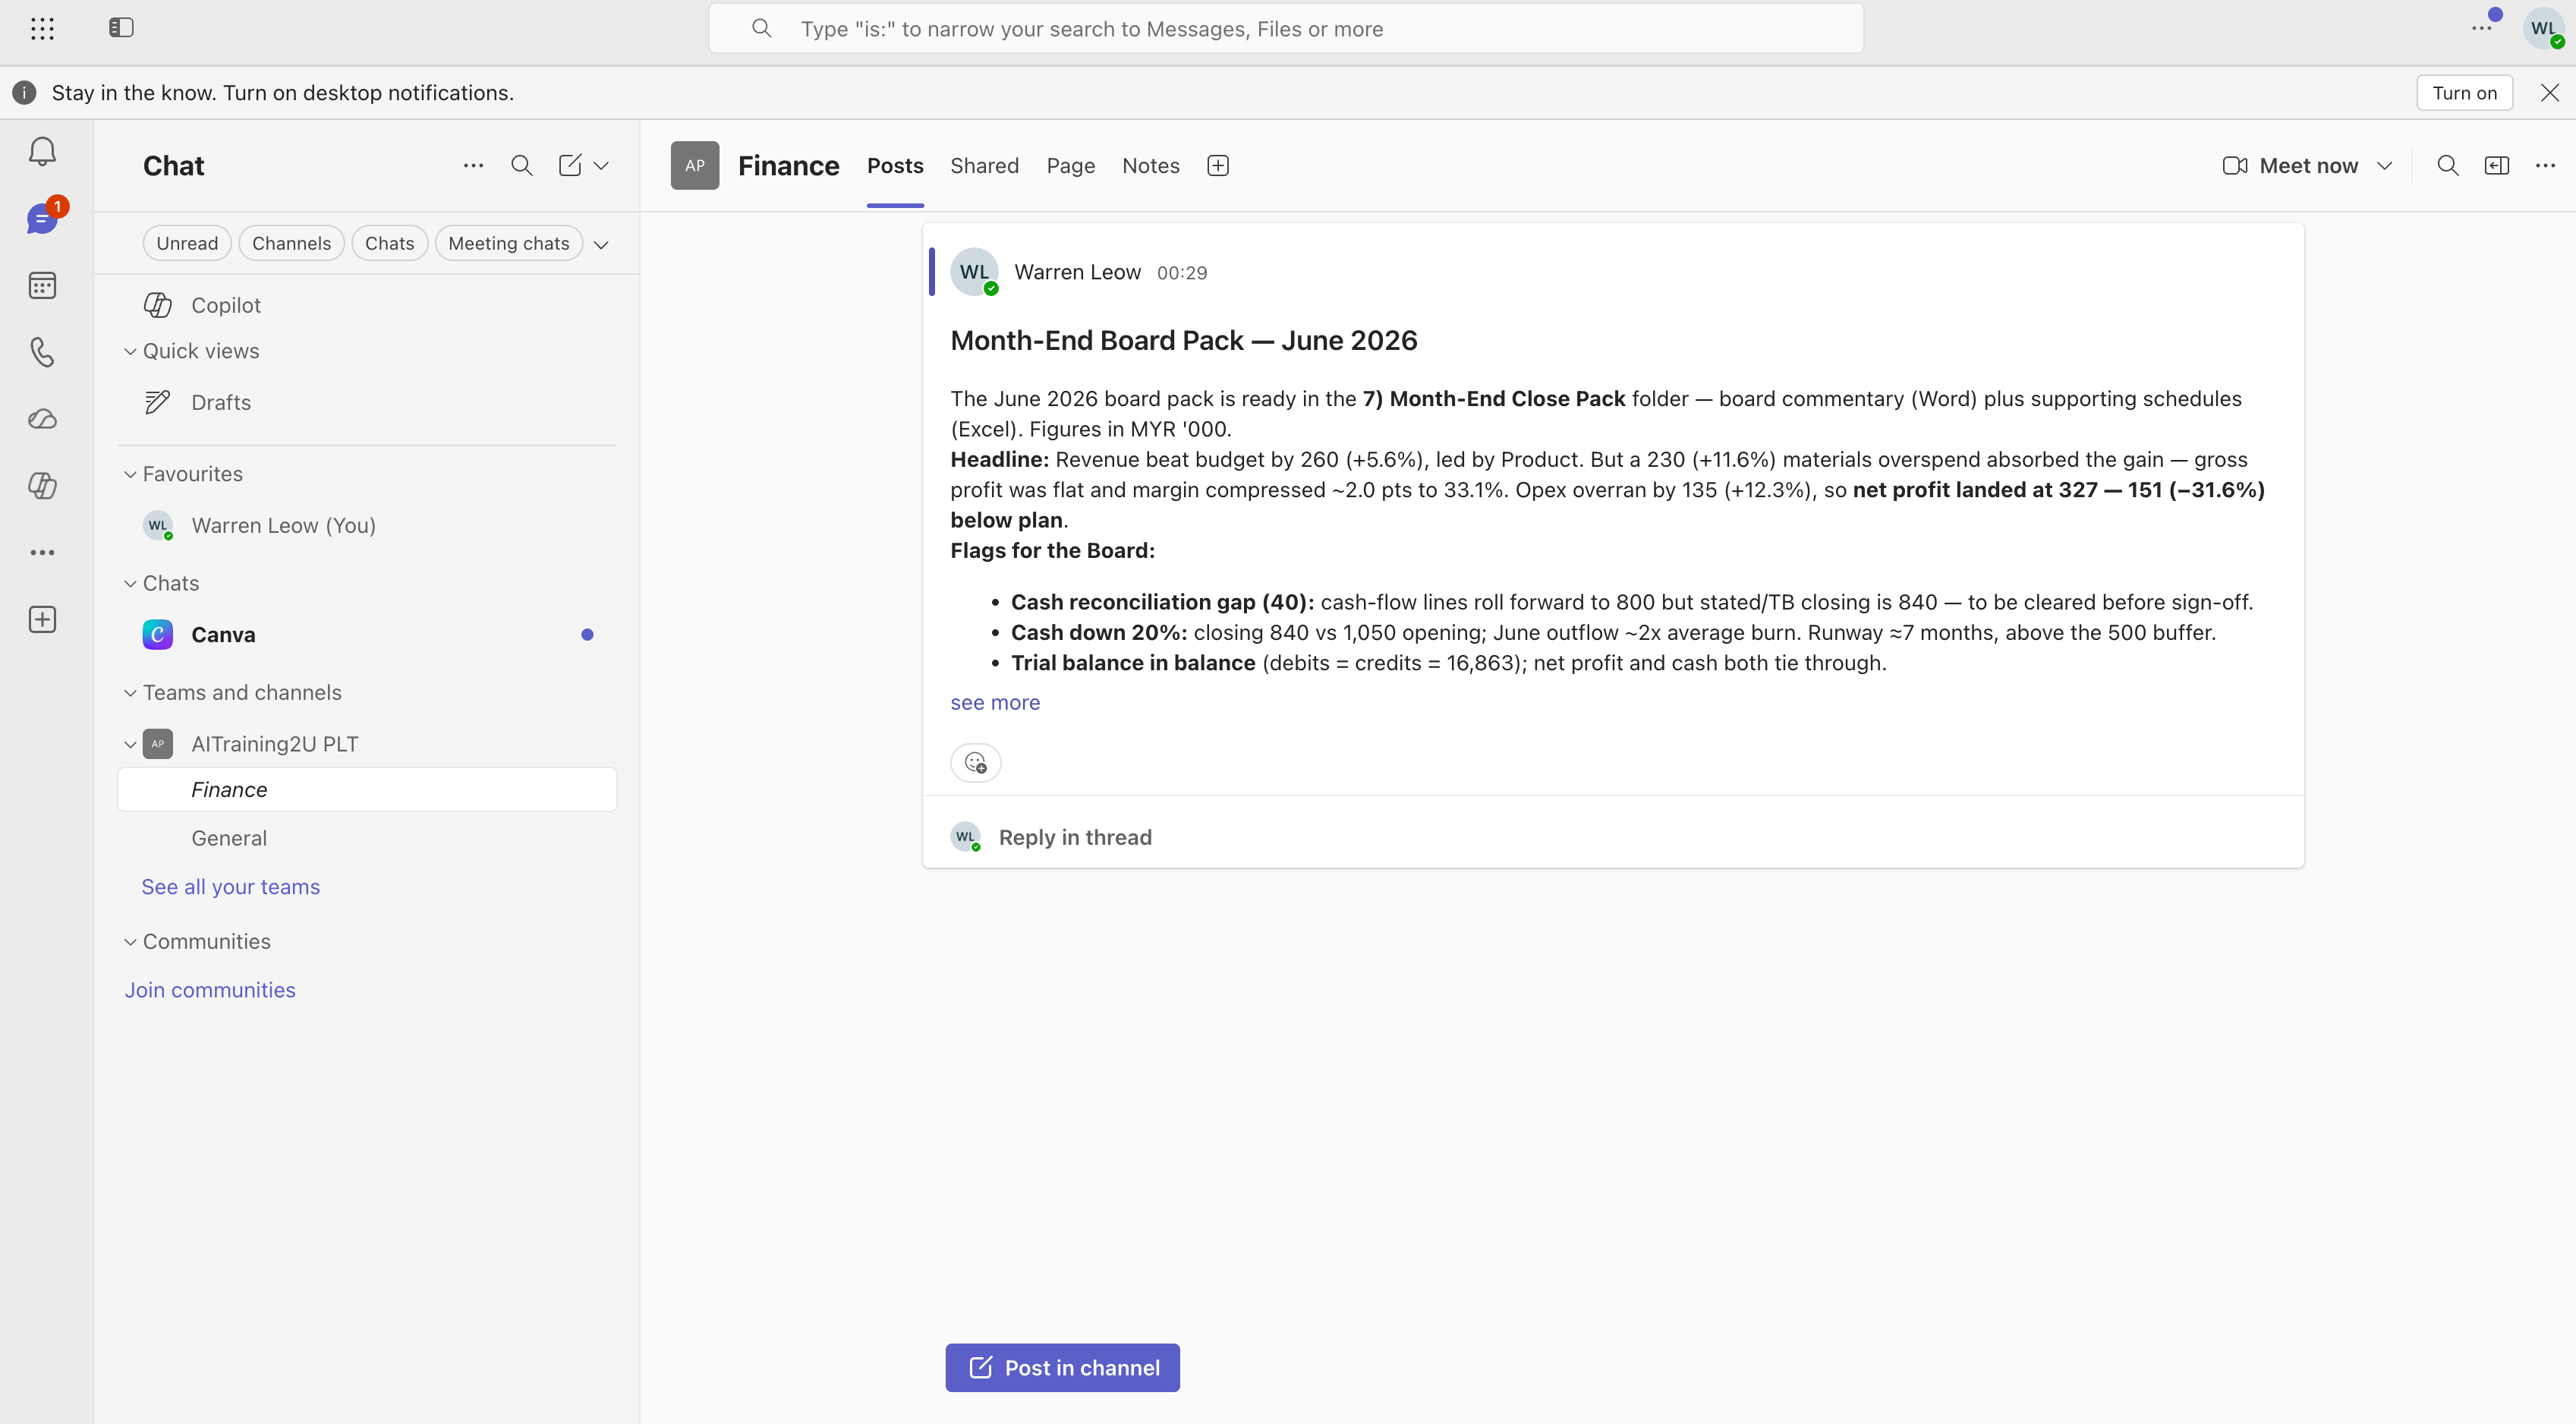The width and height of the screenshot is (2576, 1424).
Task: Switch to the Posts tab
Action: click(x=895, y=165)
